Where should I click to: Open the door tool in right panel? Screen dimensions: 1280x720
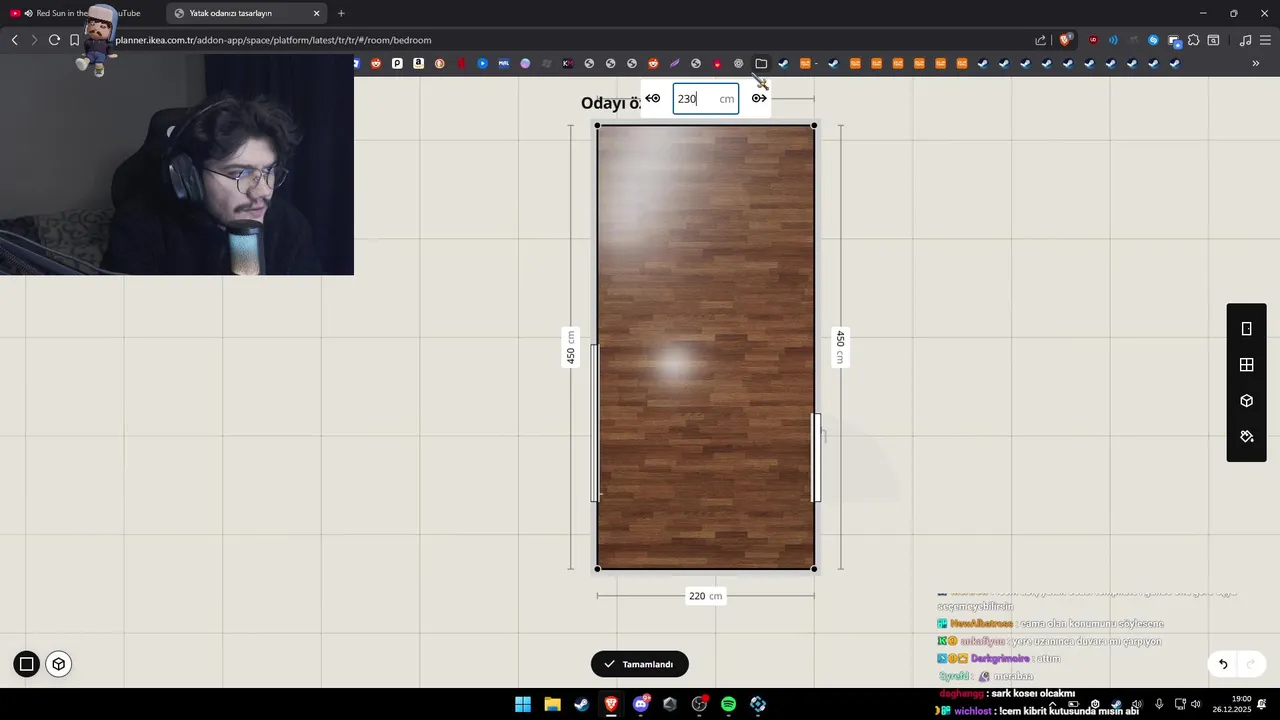pyautogui.click(x=1247, y=329)
